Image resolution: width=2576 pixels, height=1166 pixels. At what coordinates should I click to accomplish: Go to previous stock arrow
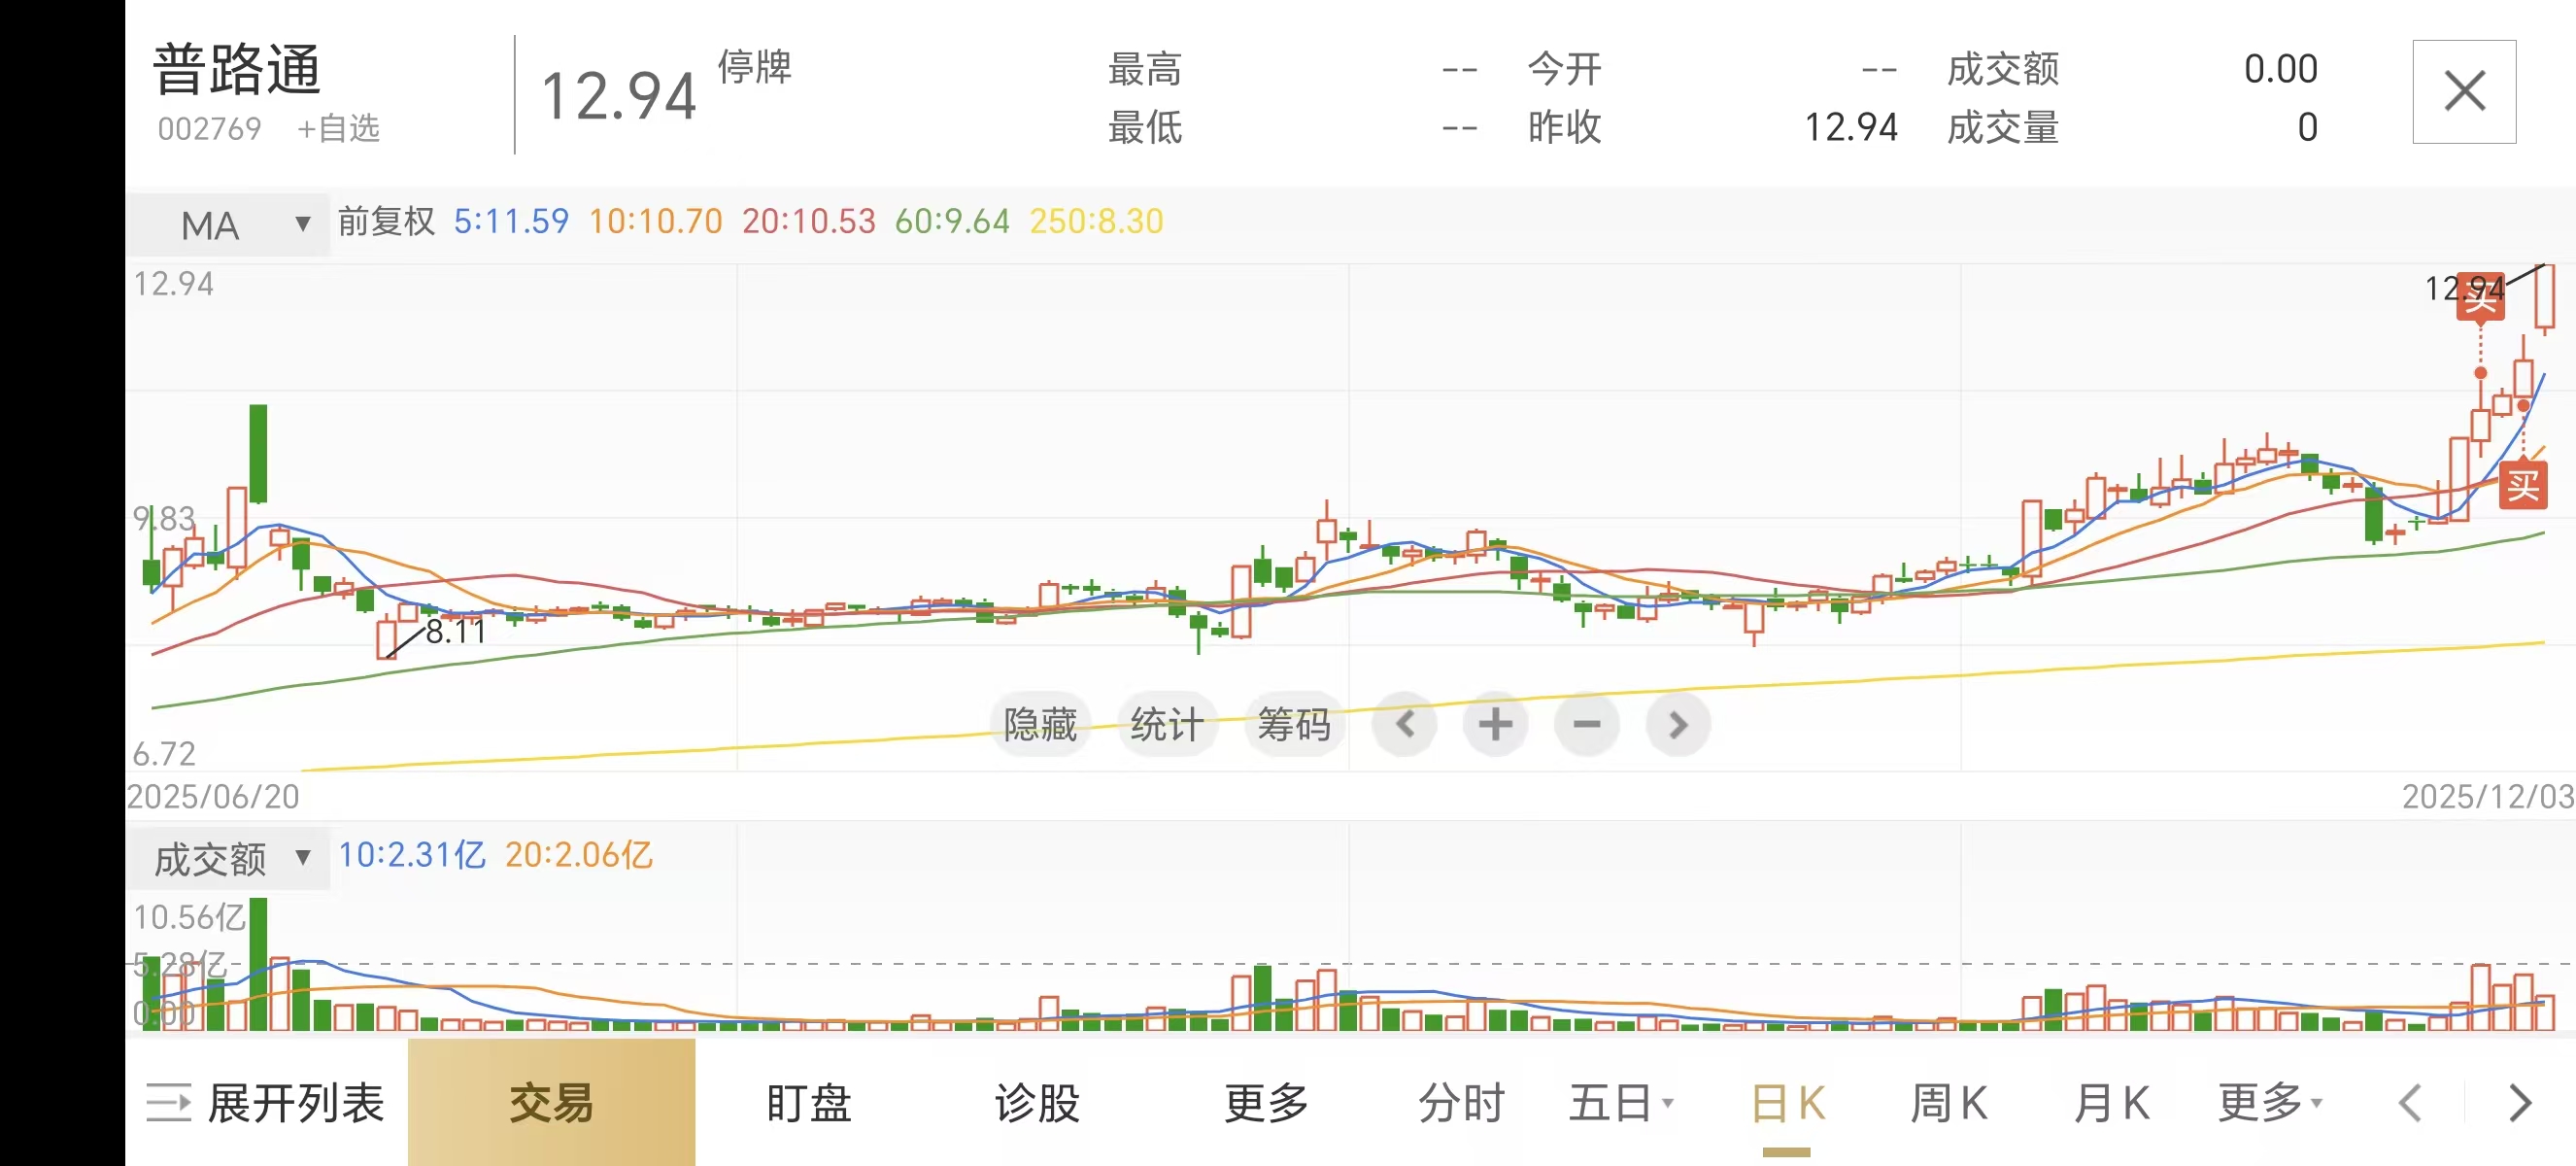2411,1103
